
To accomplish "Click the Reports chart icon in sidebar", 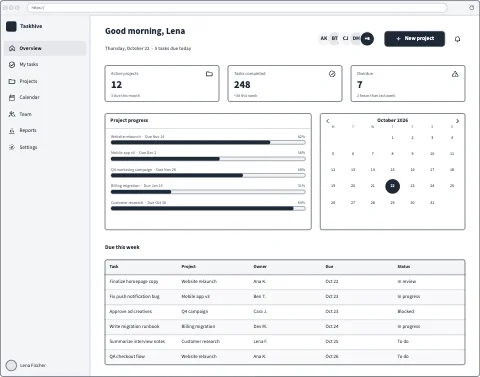I will coord(12,130).
